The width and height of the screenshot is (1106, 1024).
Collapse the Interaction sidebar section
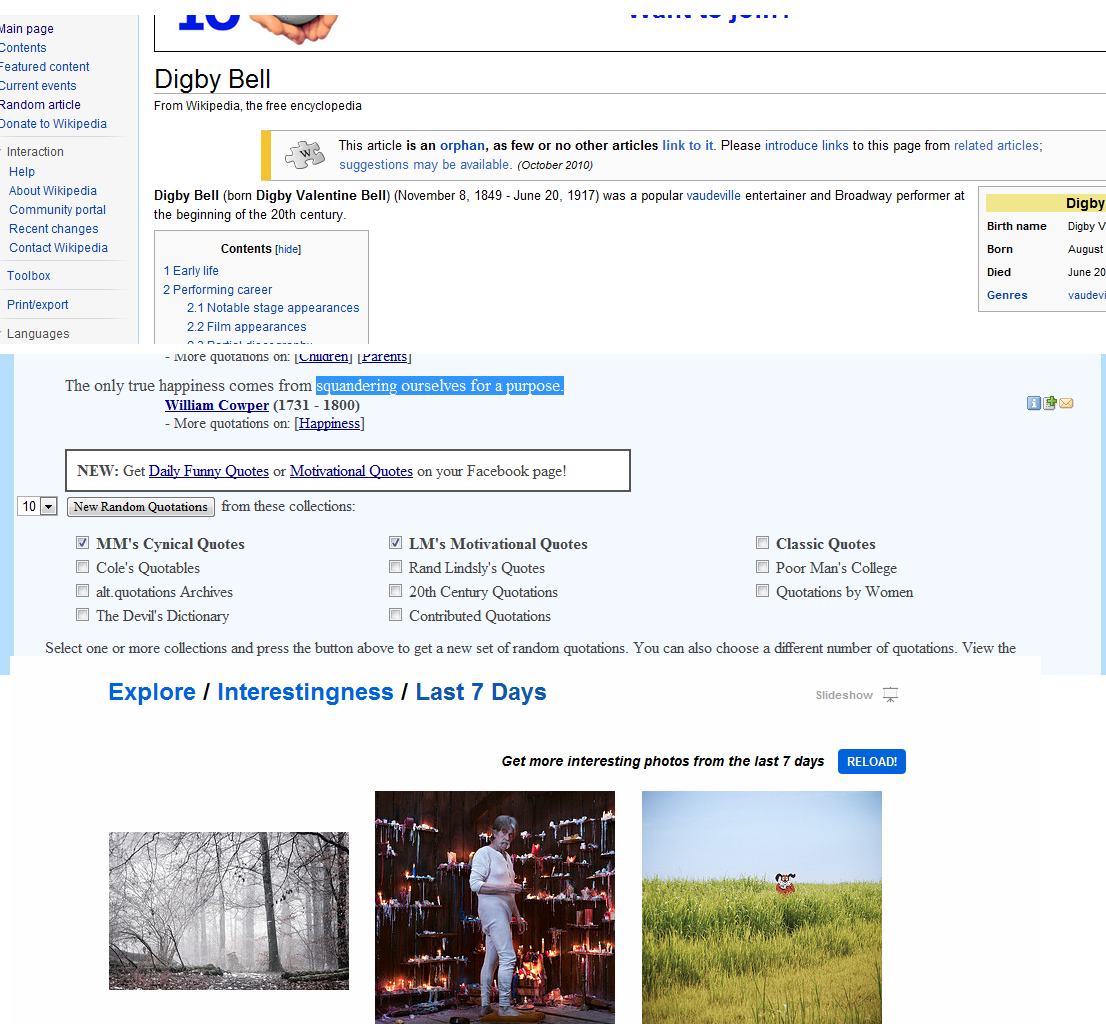34,152
